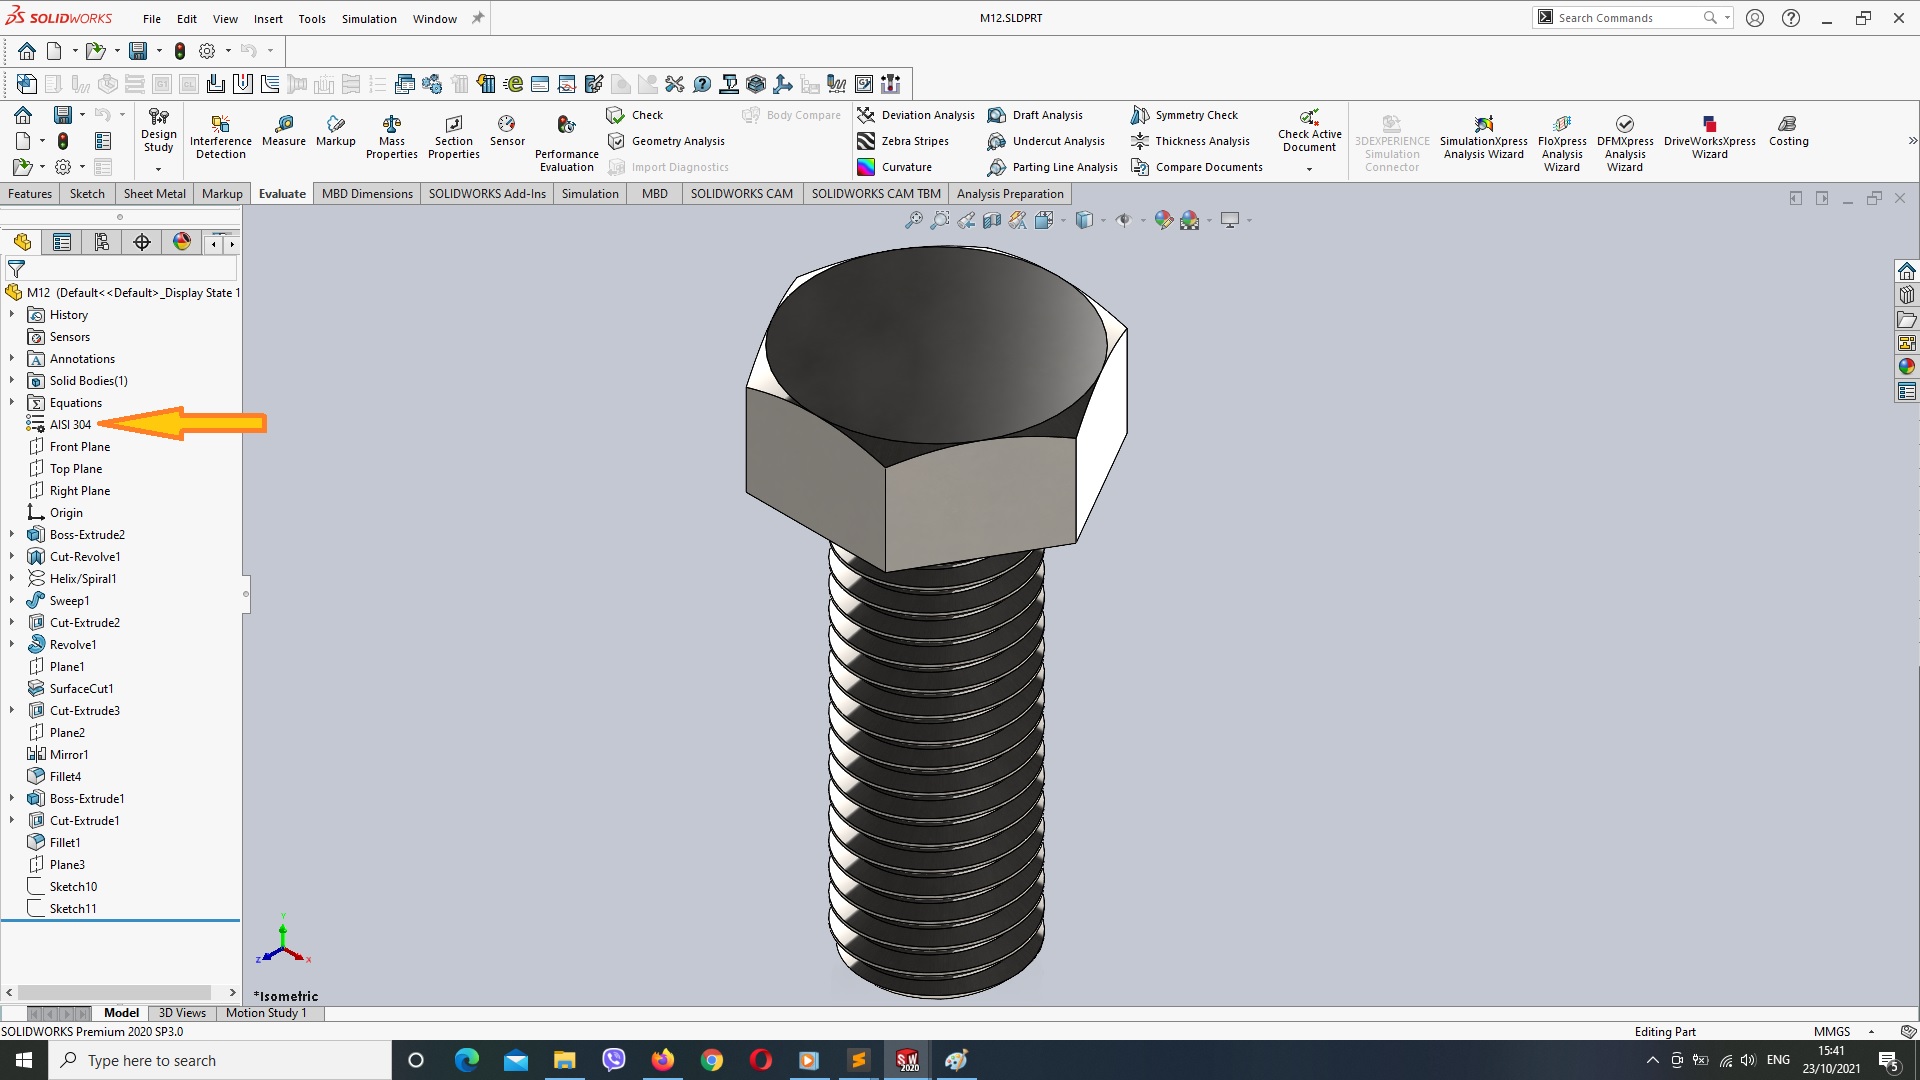Expand Solid Bodies(1) node
The image size is (1920, 1080).
coord(12,380)
